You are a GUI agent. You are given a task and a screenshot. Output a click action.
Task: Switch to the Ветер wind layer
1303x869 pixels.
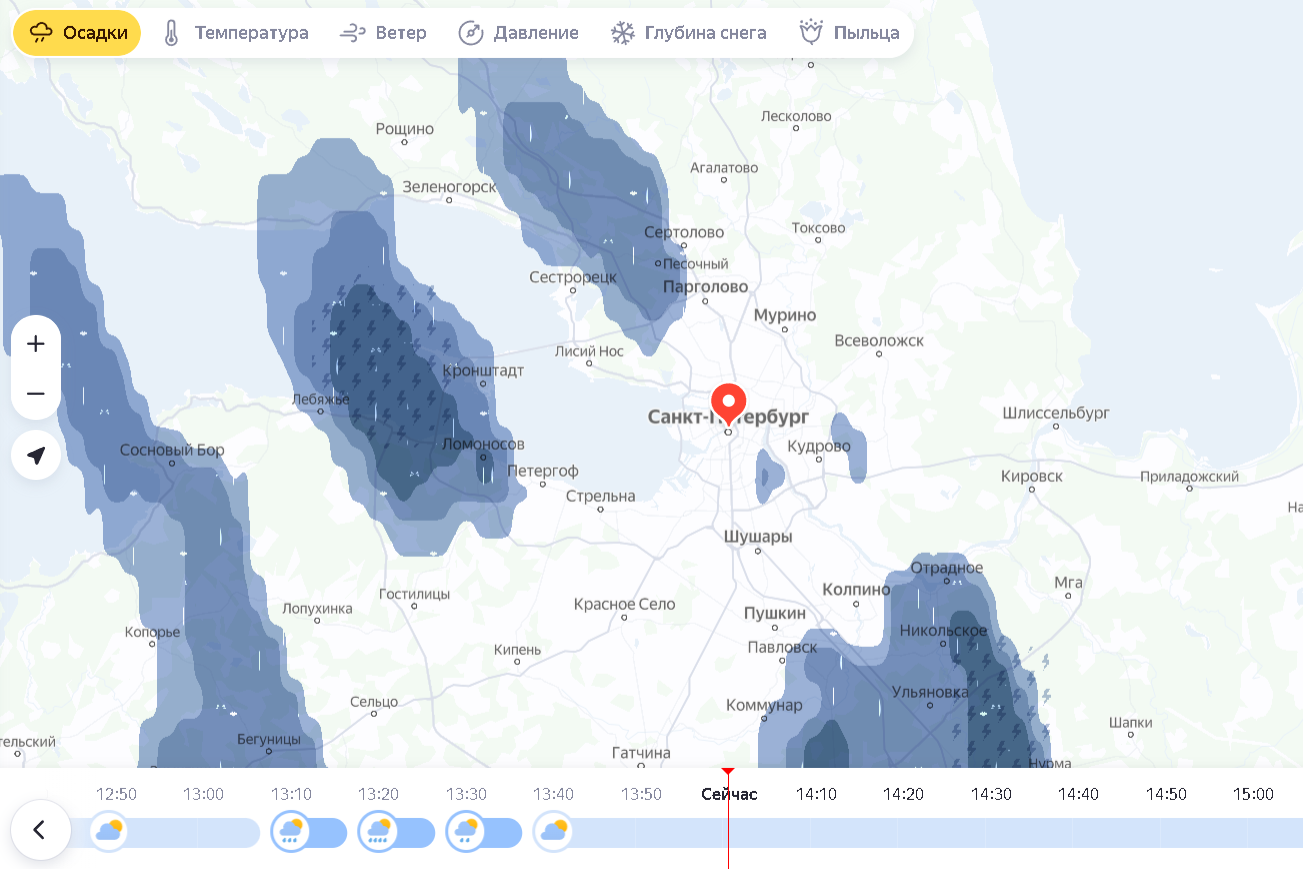pyautogui.click(x=383, y=33)
